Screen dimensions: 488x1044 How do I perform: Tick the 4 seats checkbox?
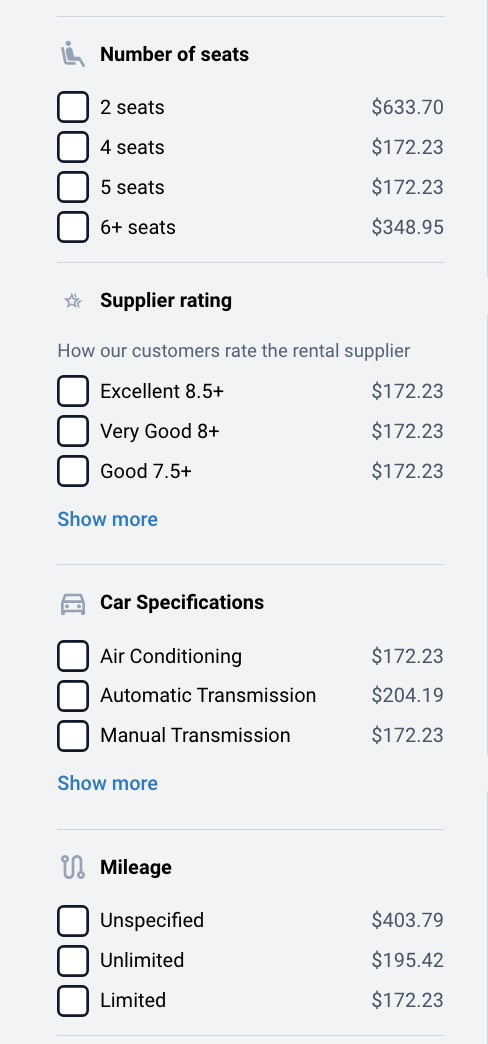coord(73,147)
